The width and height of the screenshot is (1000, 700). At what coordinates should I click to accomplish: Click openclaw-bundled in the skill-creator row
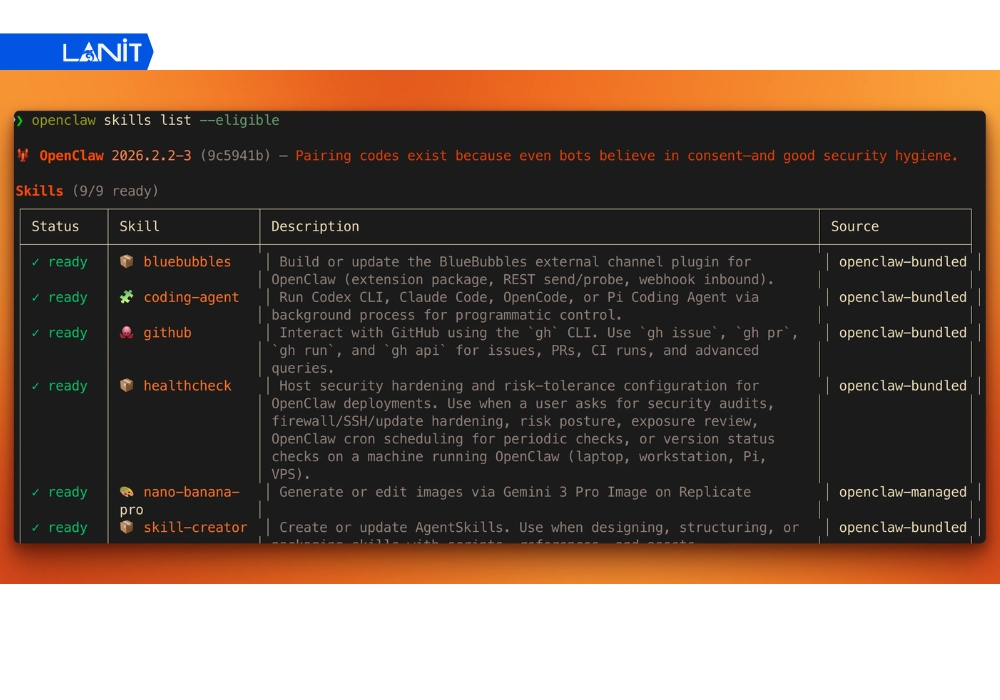(x=902, y=527)
